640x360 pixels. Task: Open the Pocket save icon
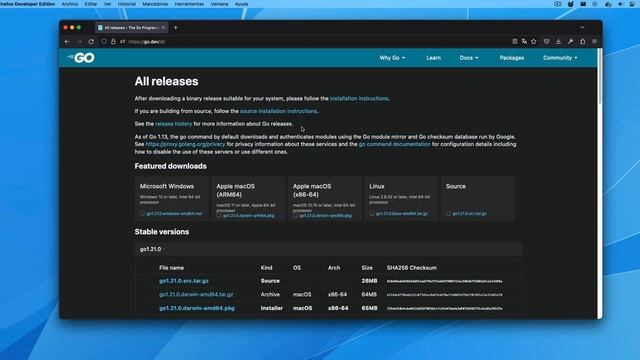(x=547, y=42)
